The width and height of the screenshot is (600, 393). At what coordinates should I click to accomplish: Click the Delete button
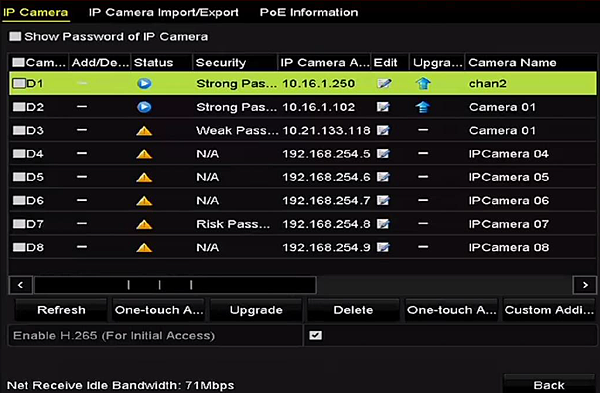pyautogui.click(x=353, y=310)
